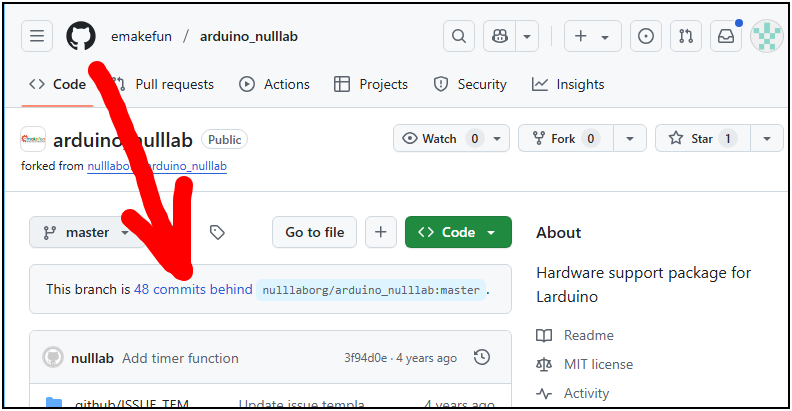Open commit hash 3f94d0e
Image resolution: width=792 pixels, height=411 pixels.
click(x=366, y=358)
